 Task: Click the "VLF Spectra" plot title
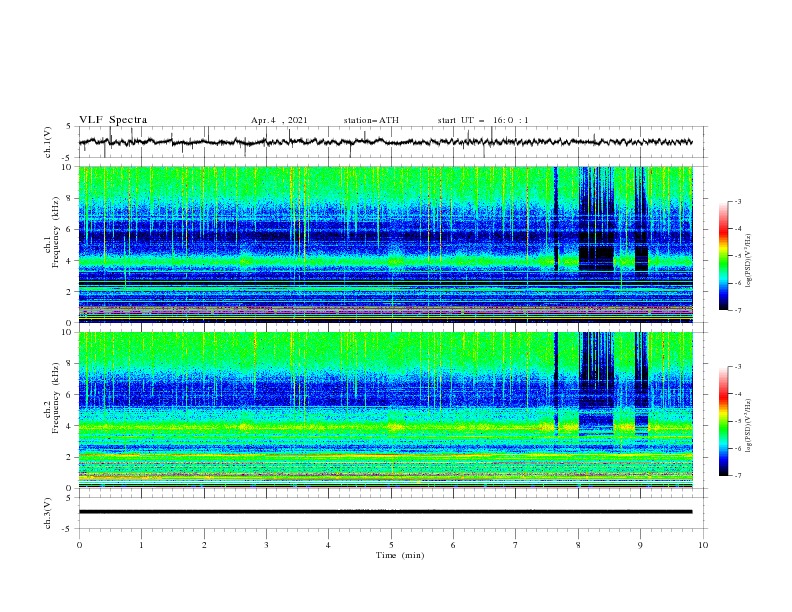click(x=113, y=120)
